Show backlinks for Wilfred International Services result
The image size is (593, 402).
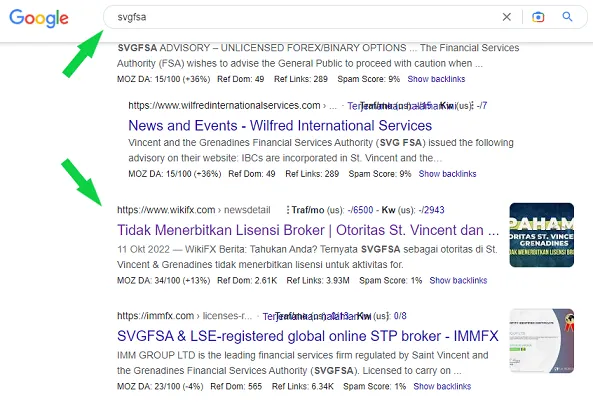pos(447,174)
